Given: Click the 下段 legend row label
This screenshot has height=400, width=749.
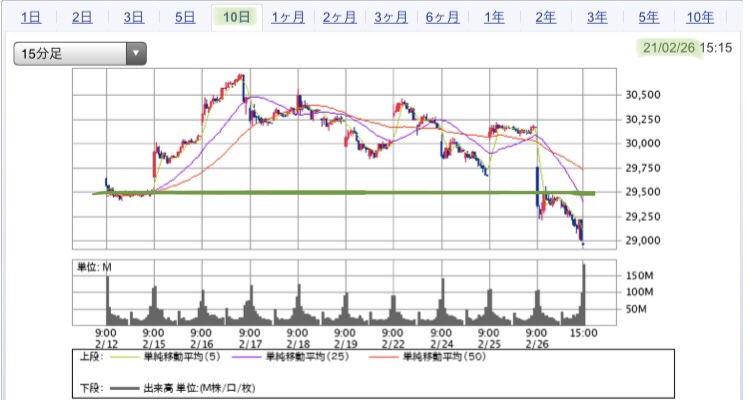Looking at the screenshot, I should [x=91, y=388].
